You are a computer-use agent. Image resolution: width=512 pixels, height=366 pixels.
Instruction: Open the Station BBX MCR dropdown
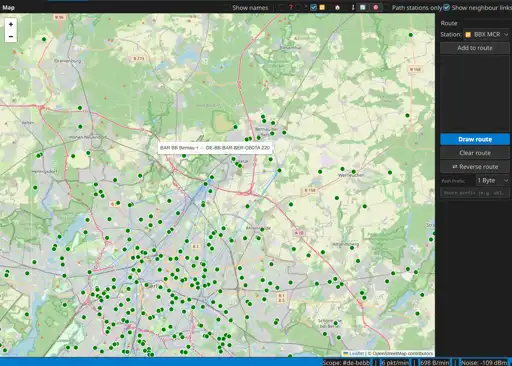(x=486, y=34)
